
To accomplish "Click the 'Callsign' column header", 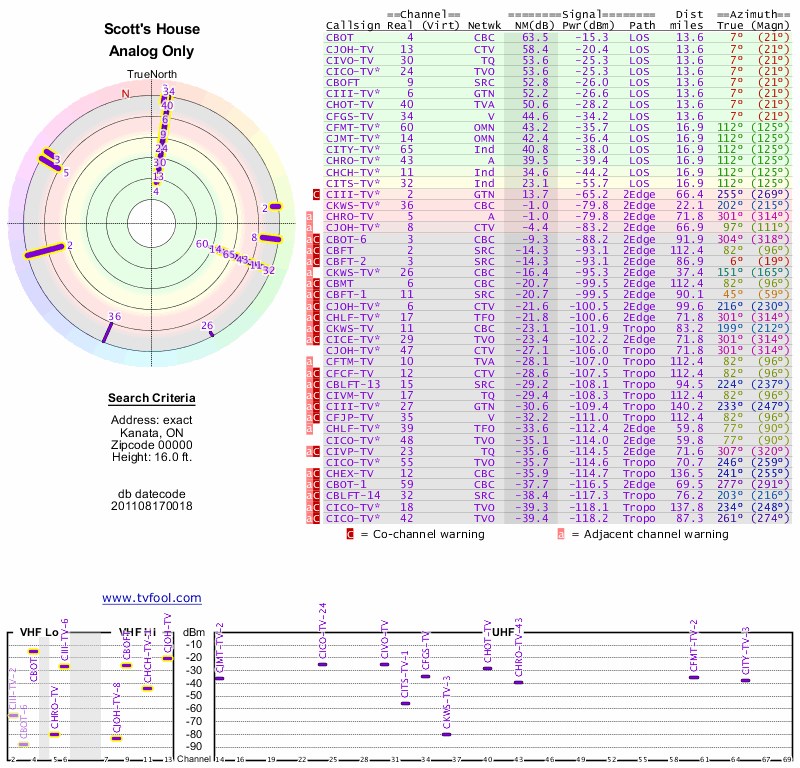I will click(x=353, y=26).
